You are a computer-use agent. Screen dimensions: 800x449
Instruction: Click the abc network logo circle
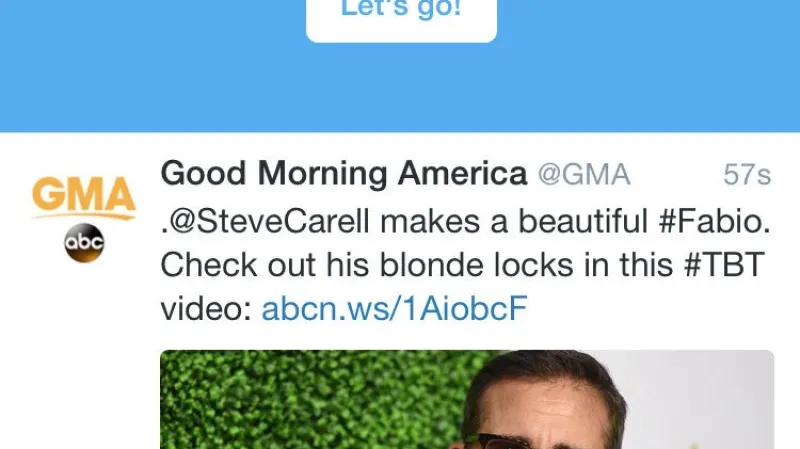point(84,243)
